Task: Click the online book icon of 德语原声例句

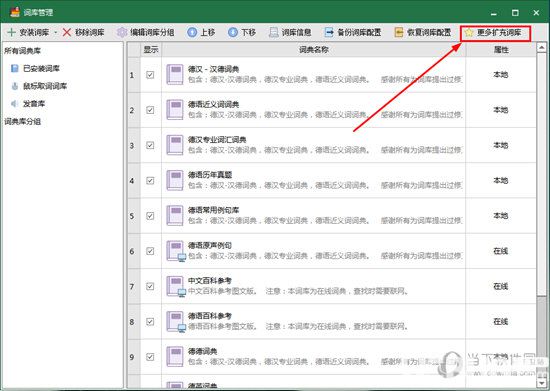Action: (x=175, y=251)
